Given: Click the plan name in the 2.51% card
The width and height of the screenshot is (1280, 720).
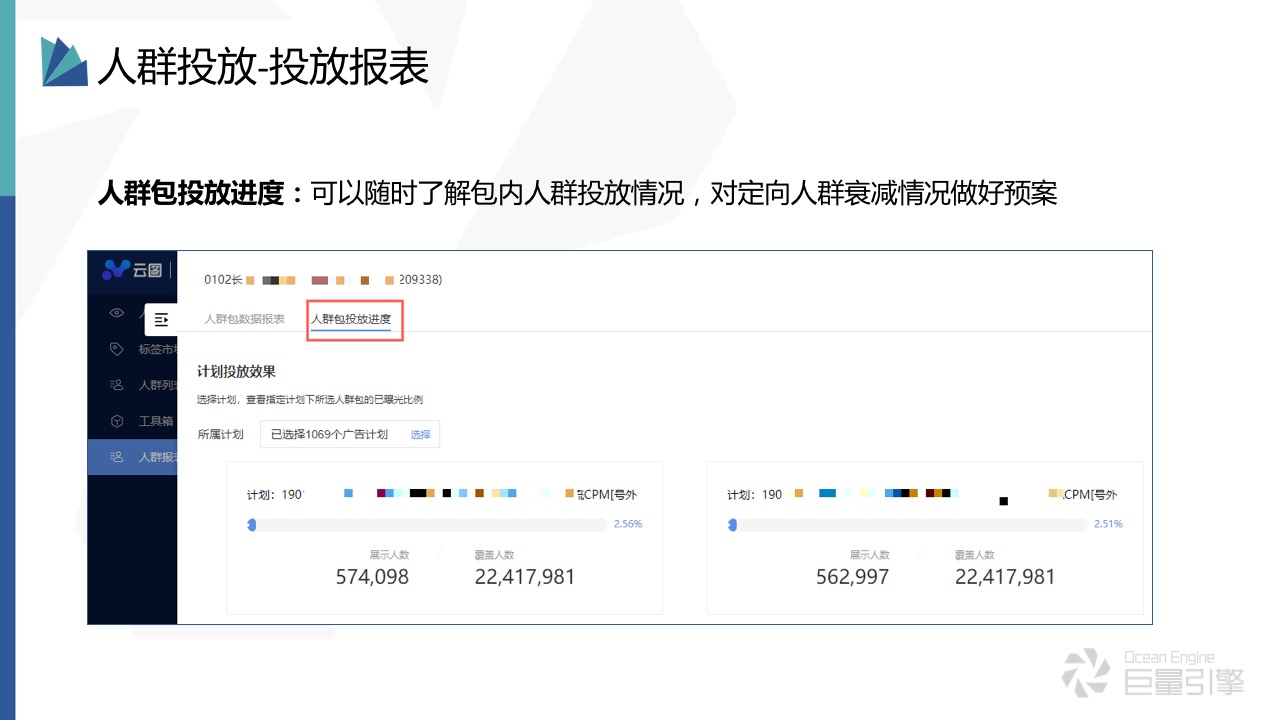Looking at the screenshot, I should click(922, 494).
